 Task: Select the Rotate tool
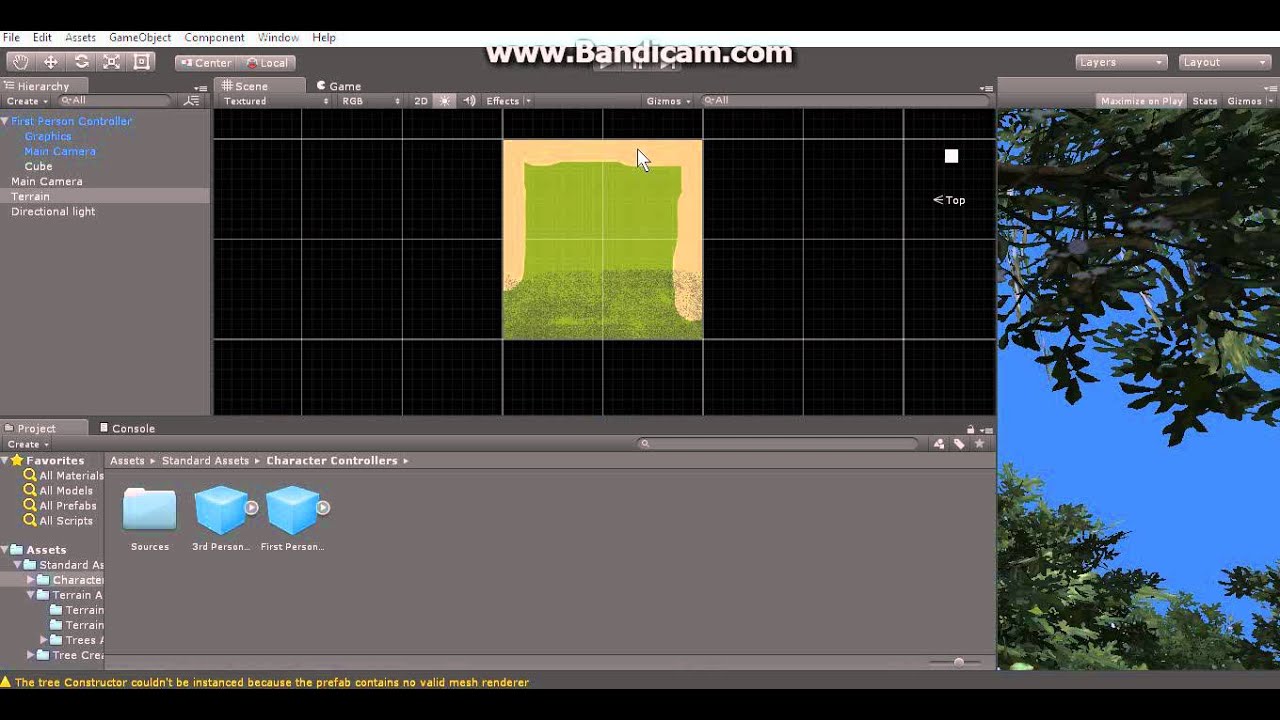(x=81, y=62)
